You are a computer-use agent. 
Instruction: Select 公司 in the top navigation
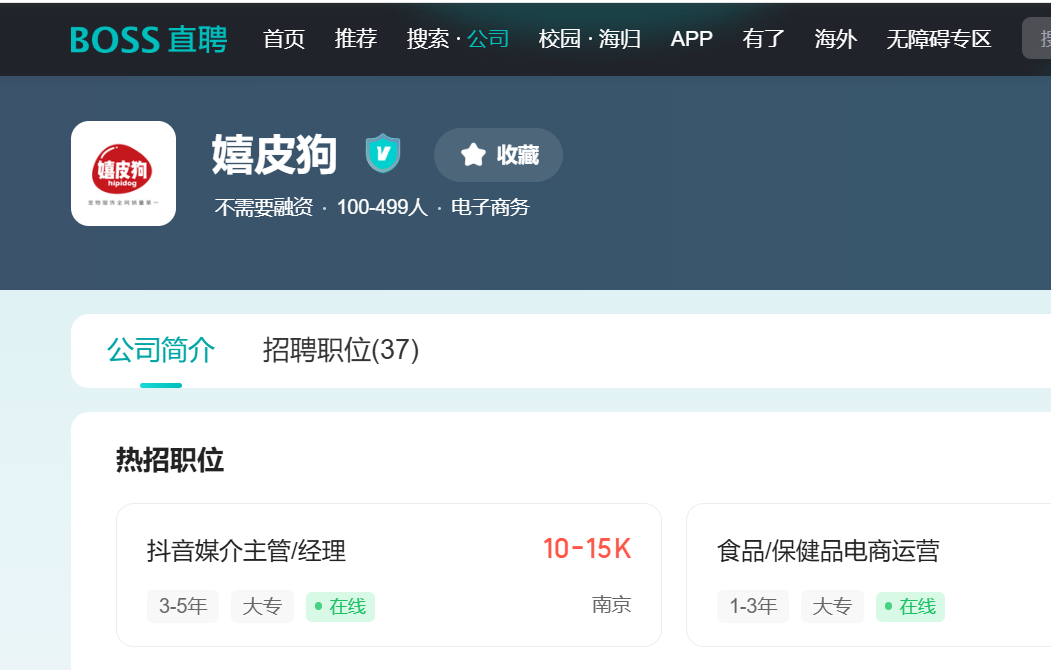(488, 39)
